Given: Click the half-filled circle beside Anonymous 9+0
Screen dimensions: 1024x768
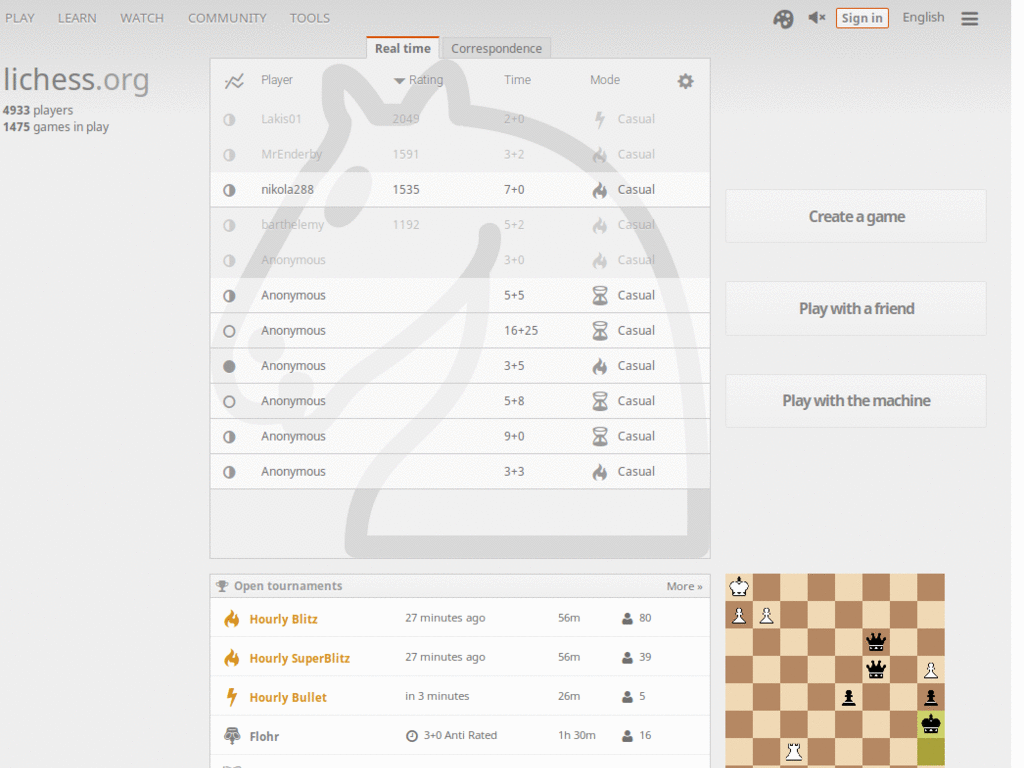Looking at the screenshot, I should [x=229, y=436].
